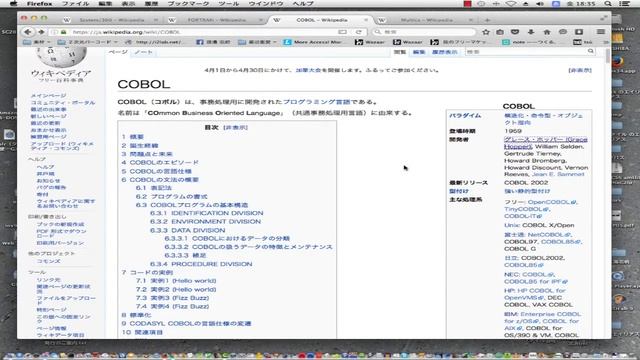The image size is (640, 360).
Task: Click the eject icon in menu bar
Action: point(526,4)
